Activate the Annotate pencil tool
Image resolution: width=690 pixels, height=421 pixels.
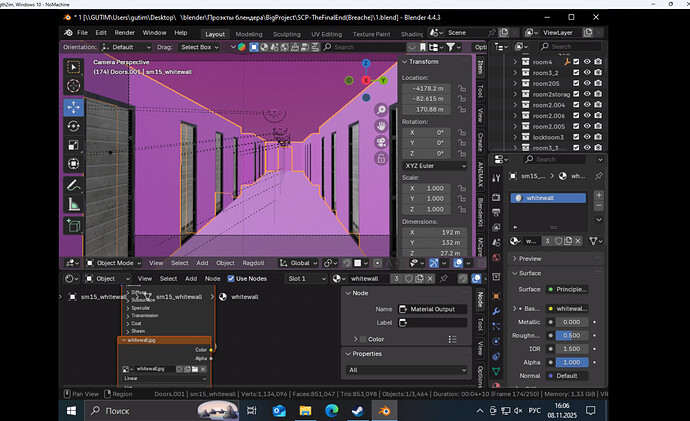(x=73, y=186)
